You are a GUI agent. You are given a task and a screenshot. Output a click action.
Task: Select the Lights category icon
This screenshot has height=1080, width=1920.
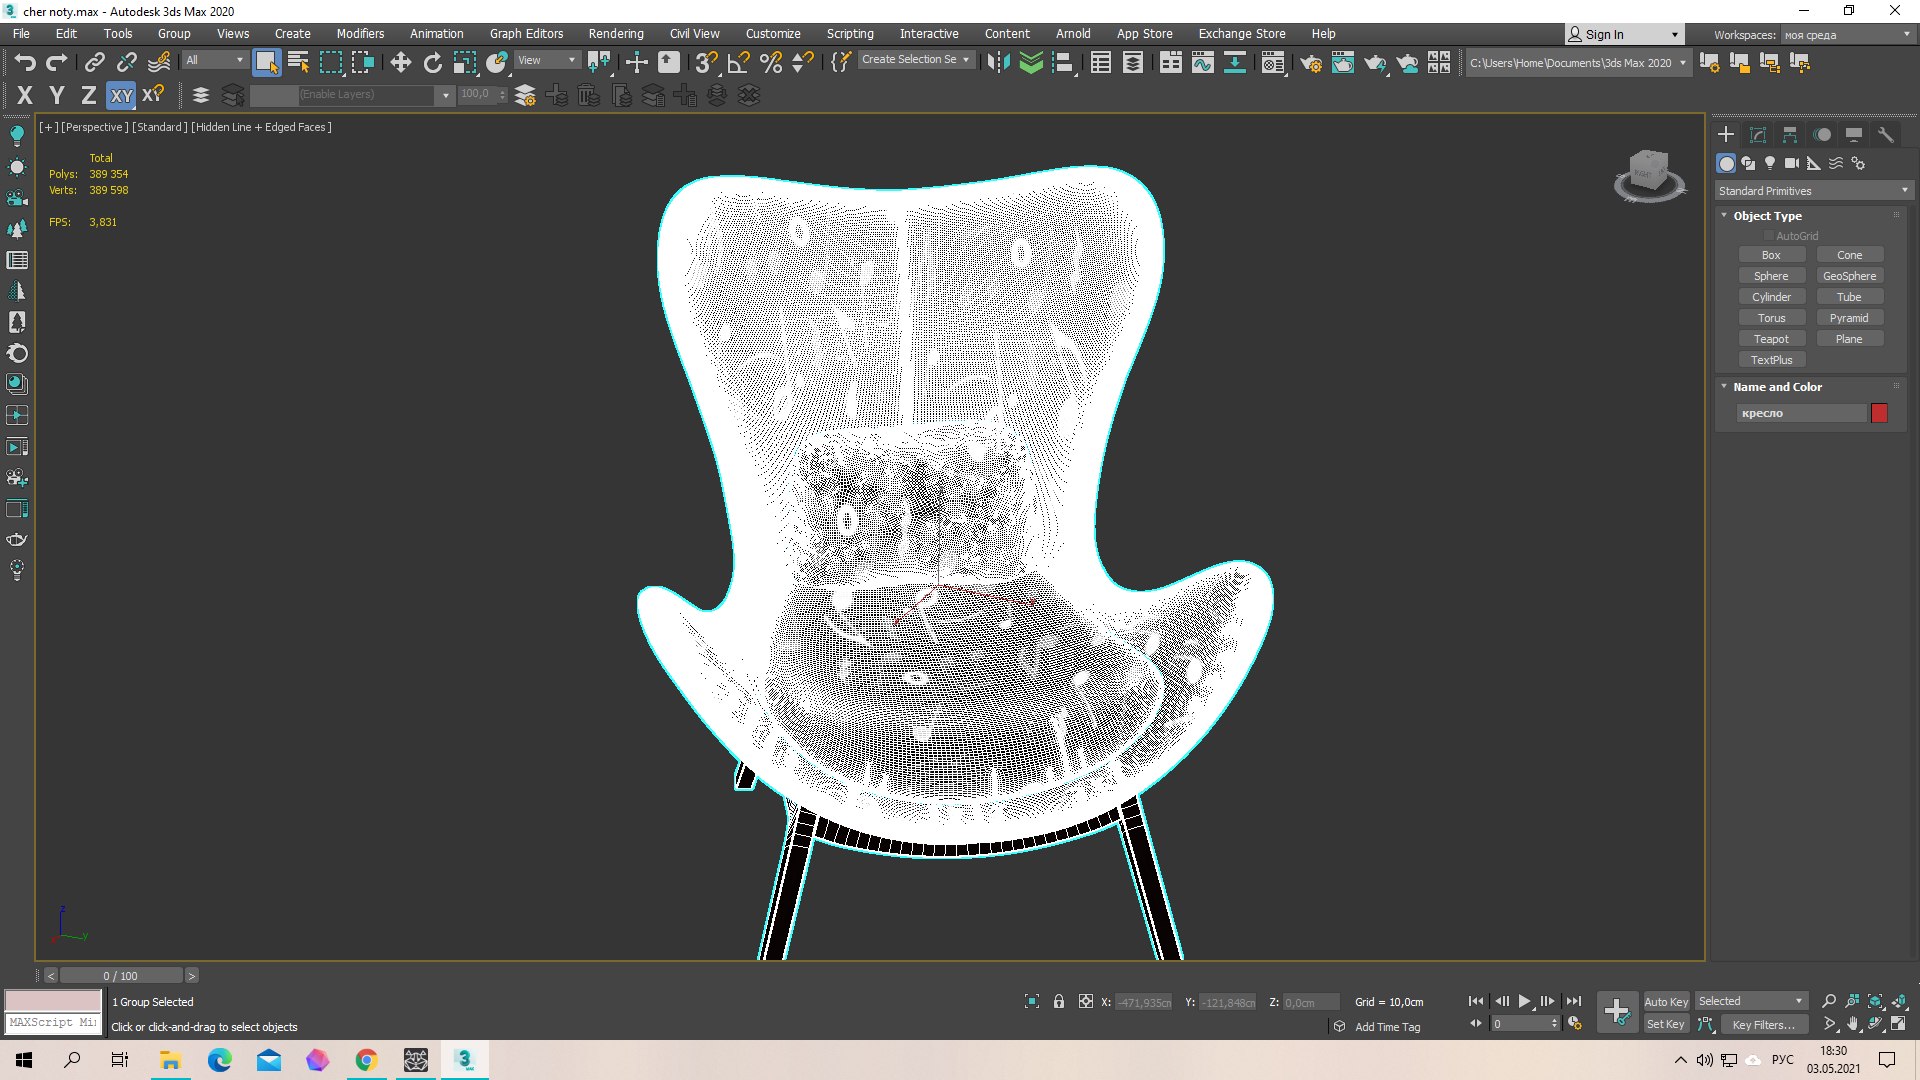[1770, 163]
